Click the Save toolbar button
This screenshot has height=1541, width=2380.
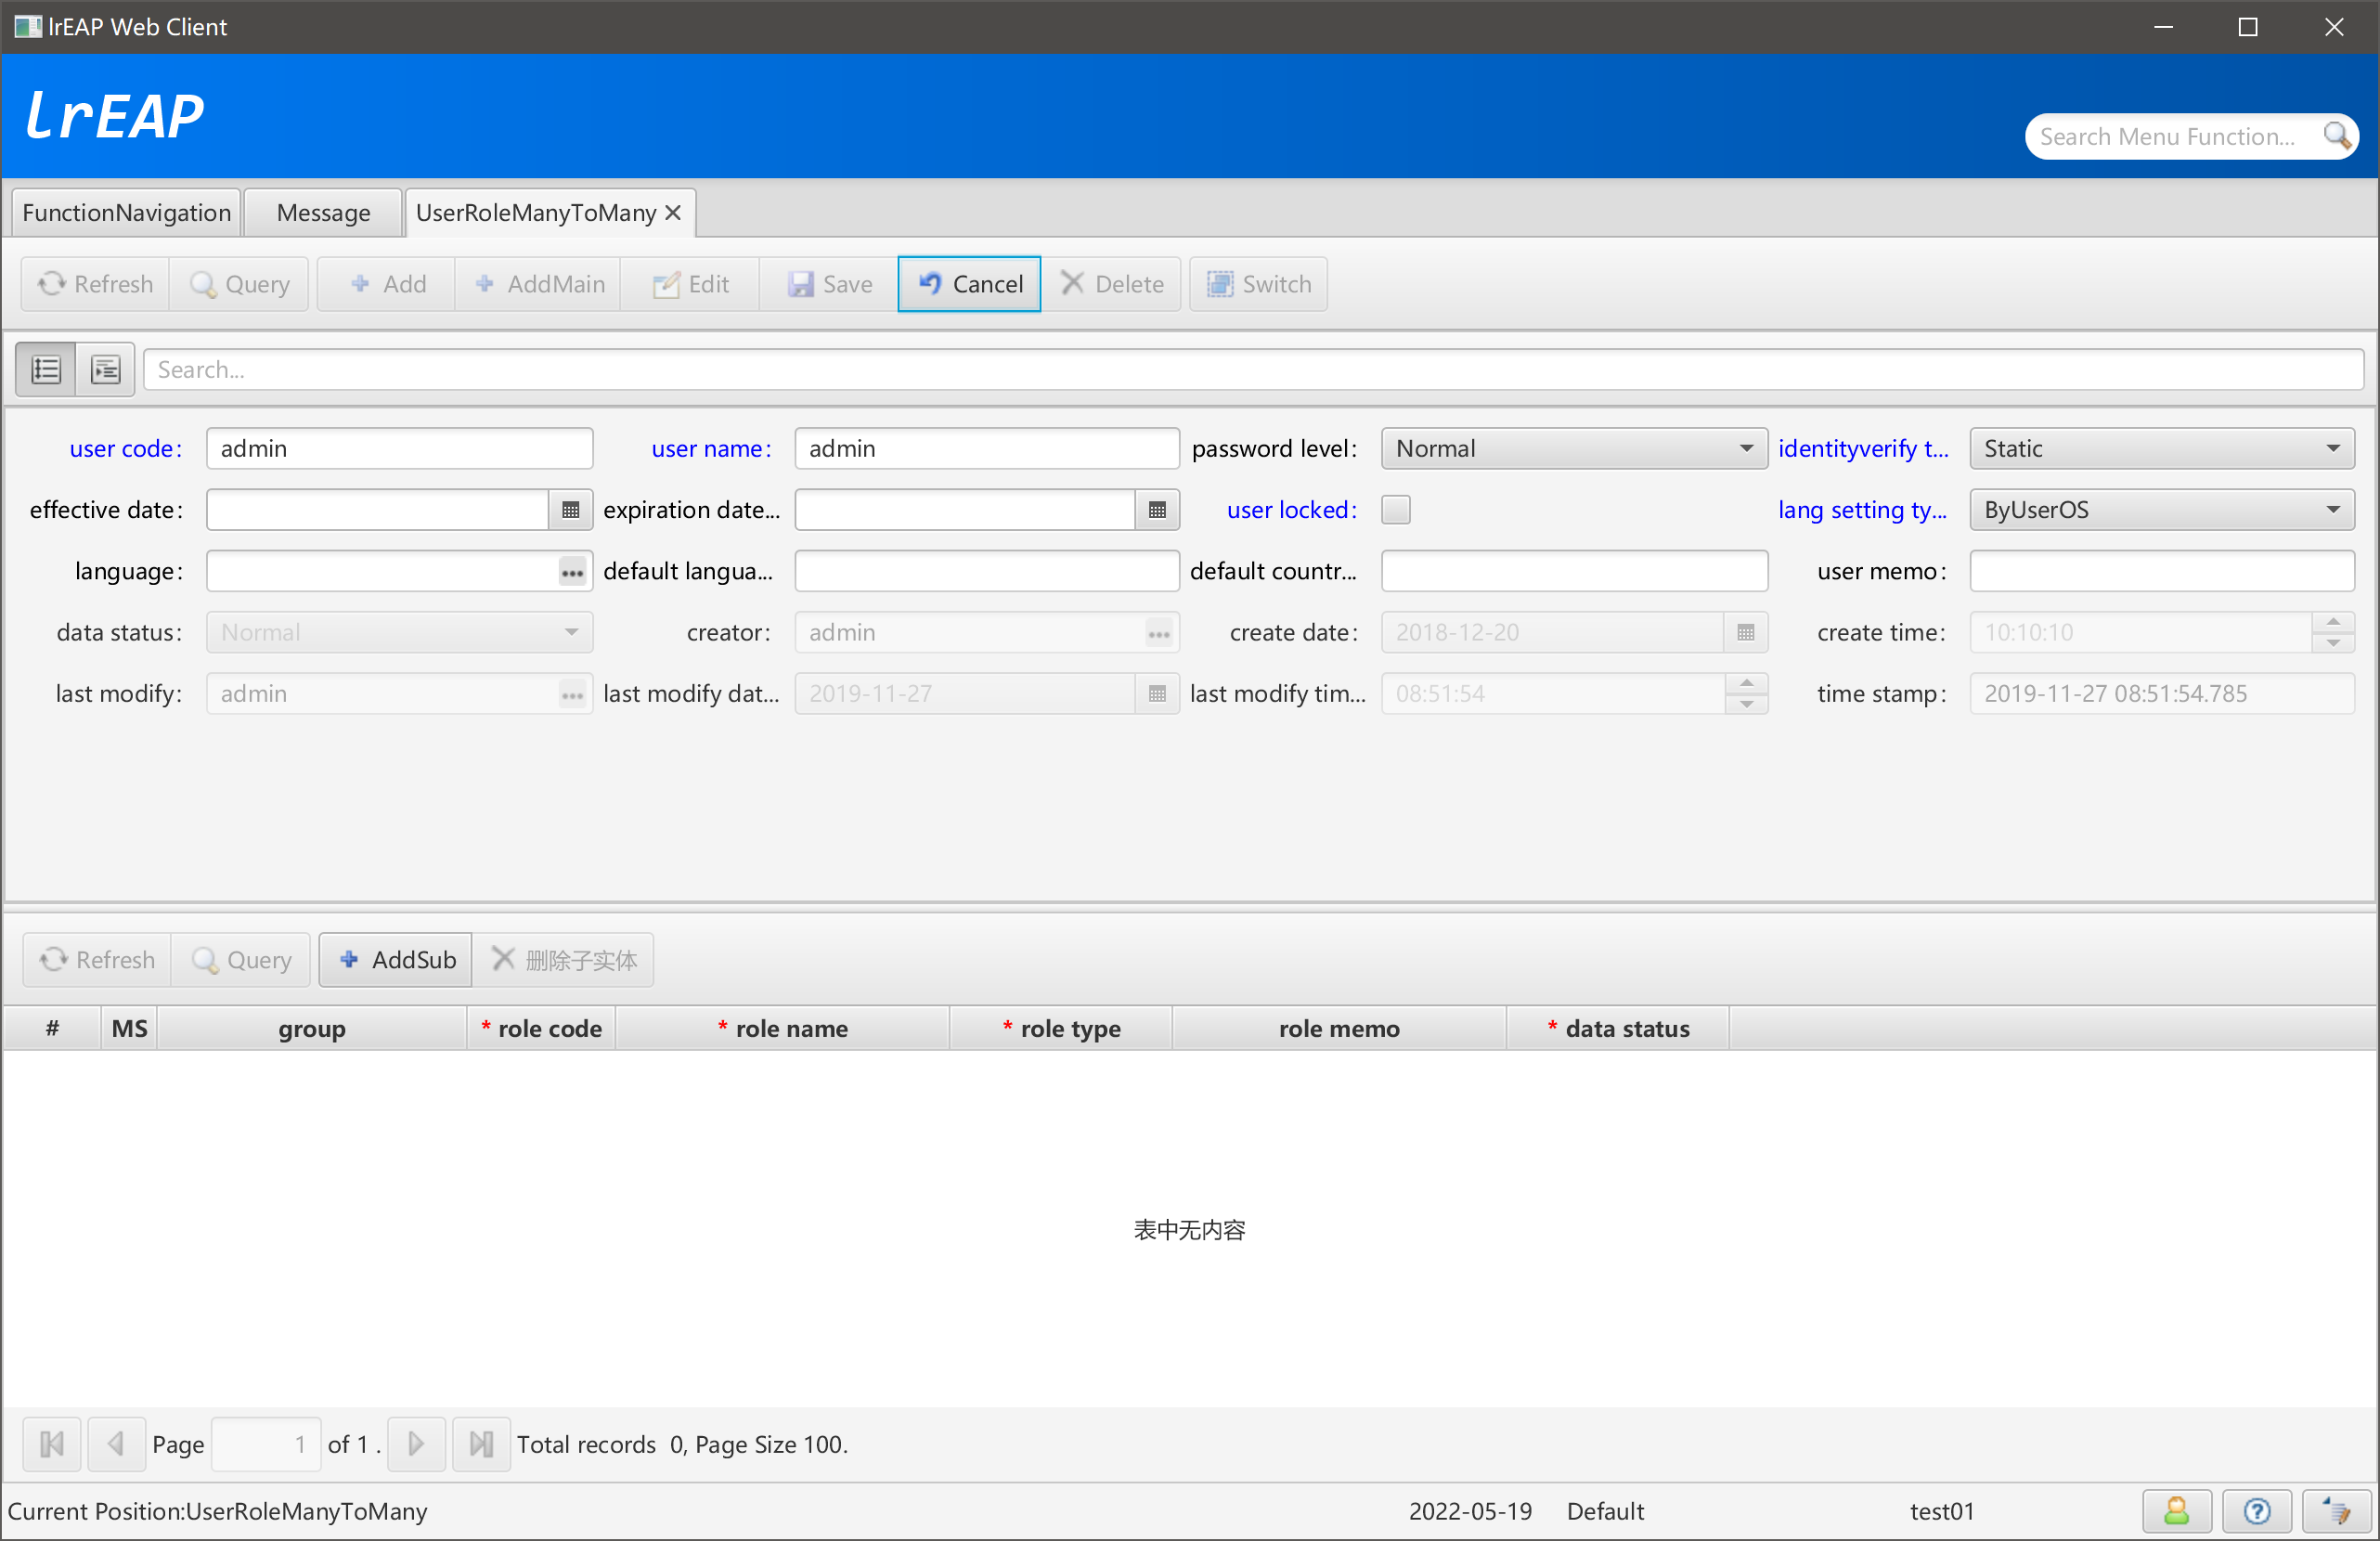829,284
